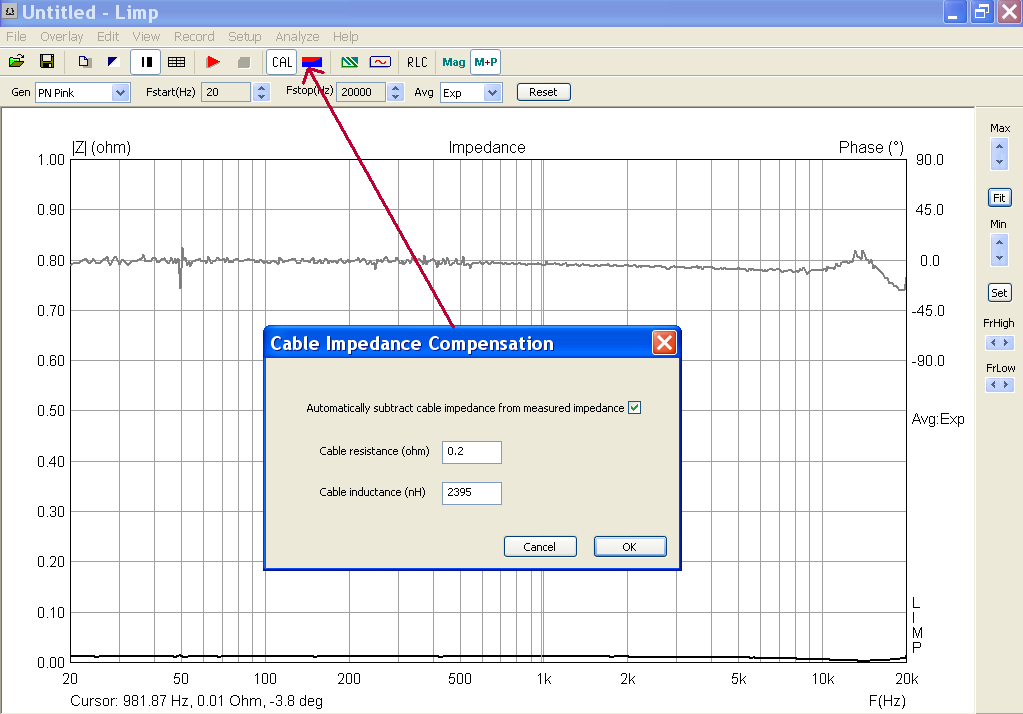Close the Cable Impedance Compensation dialog

tap(664, 343)
